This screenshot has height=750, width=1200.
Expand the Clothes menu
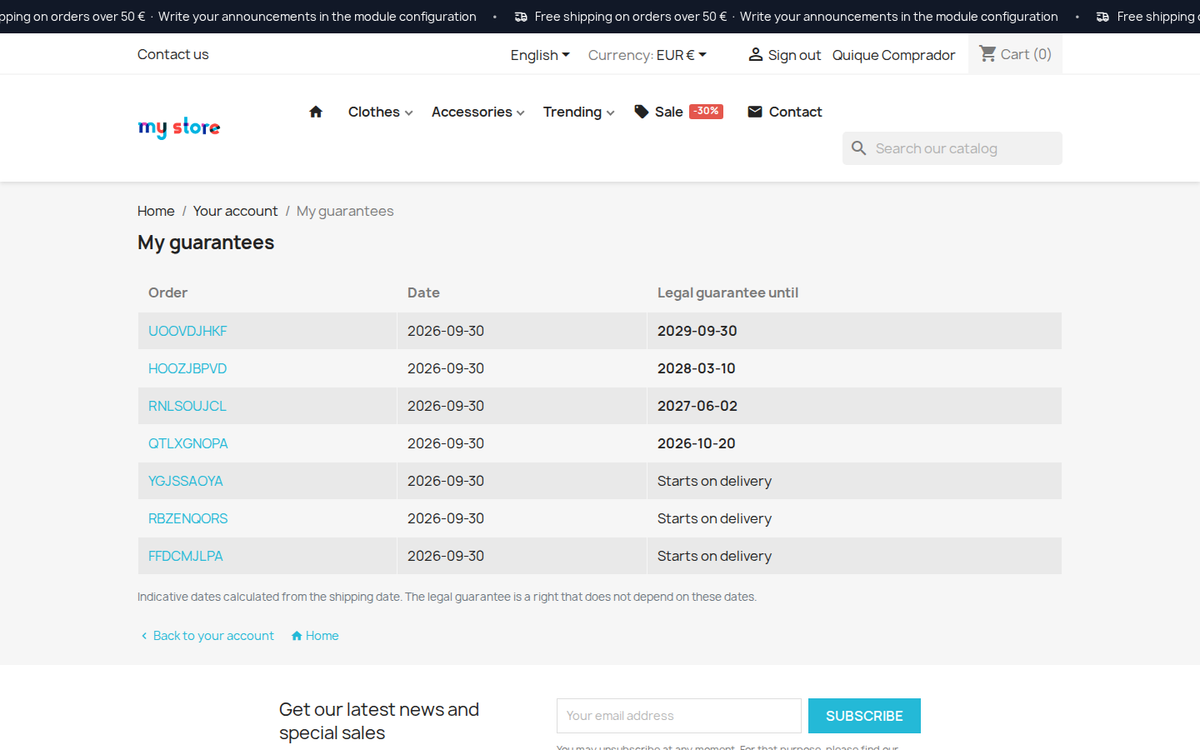coord(380,112)
